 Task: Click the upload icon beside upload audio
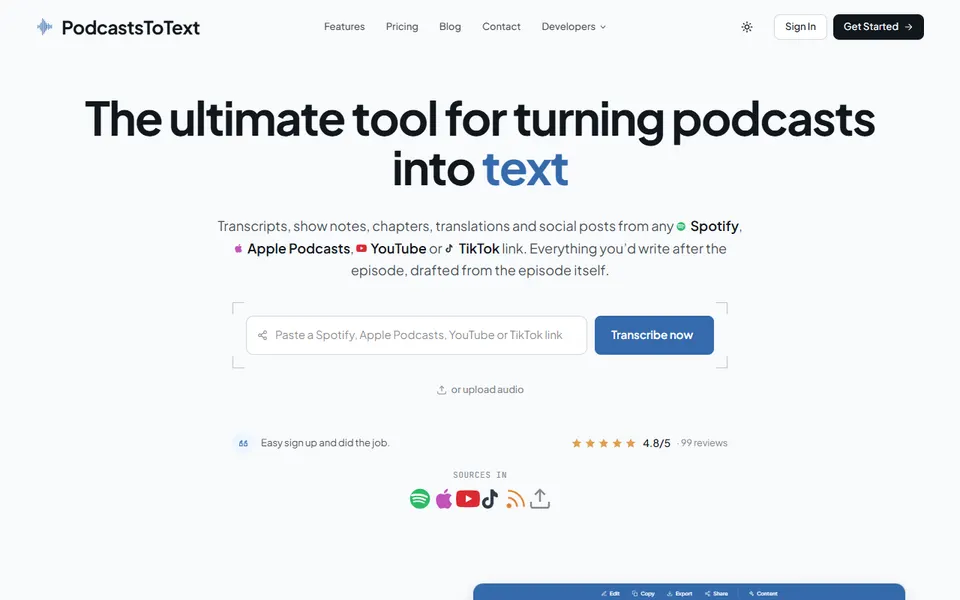pos(441,390)
